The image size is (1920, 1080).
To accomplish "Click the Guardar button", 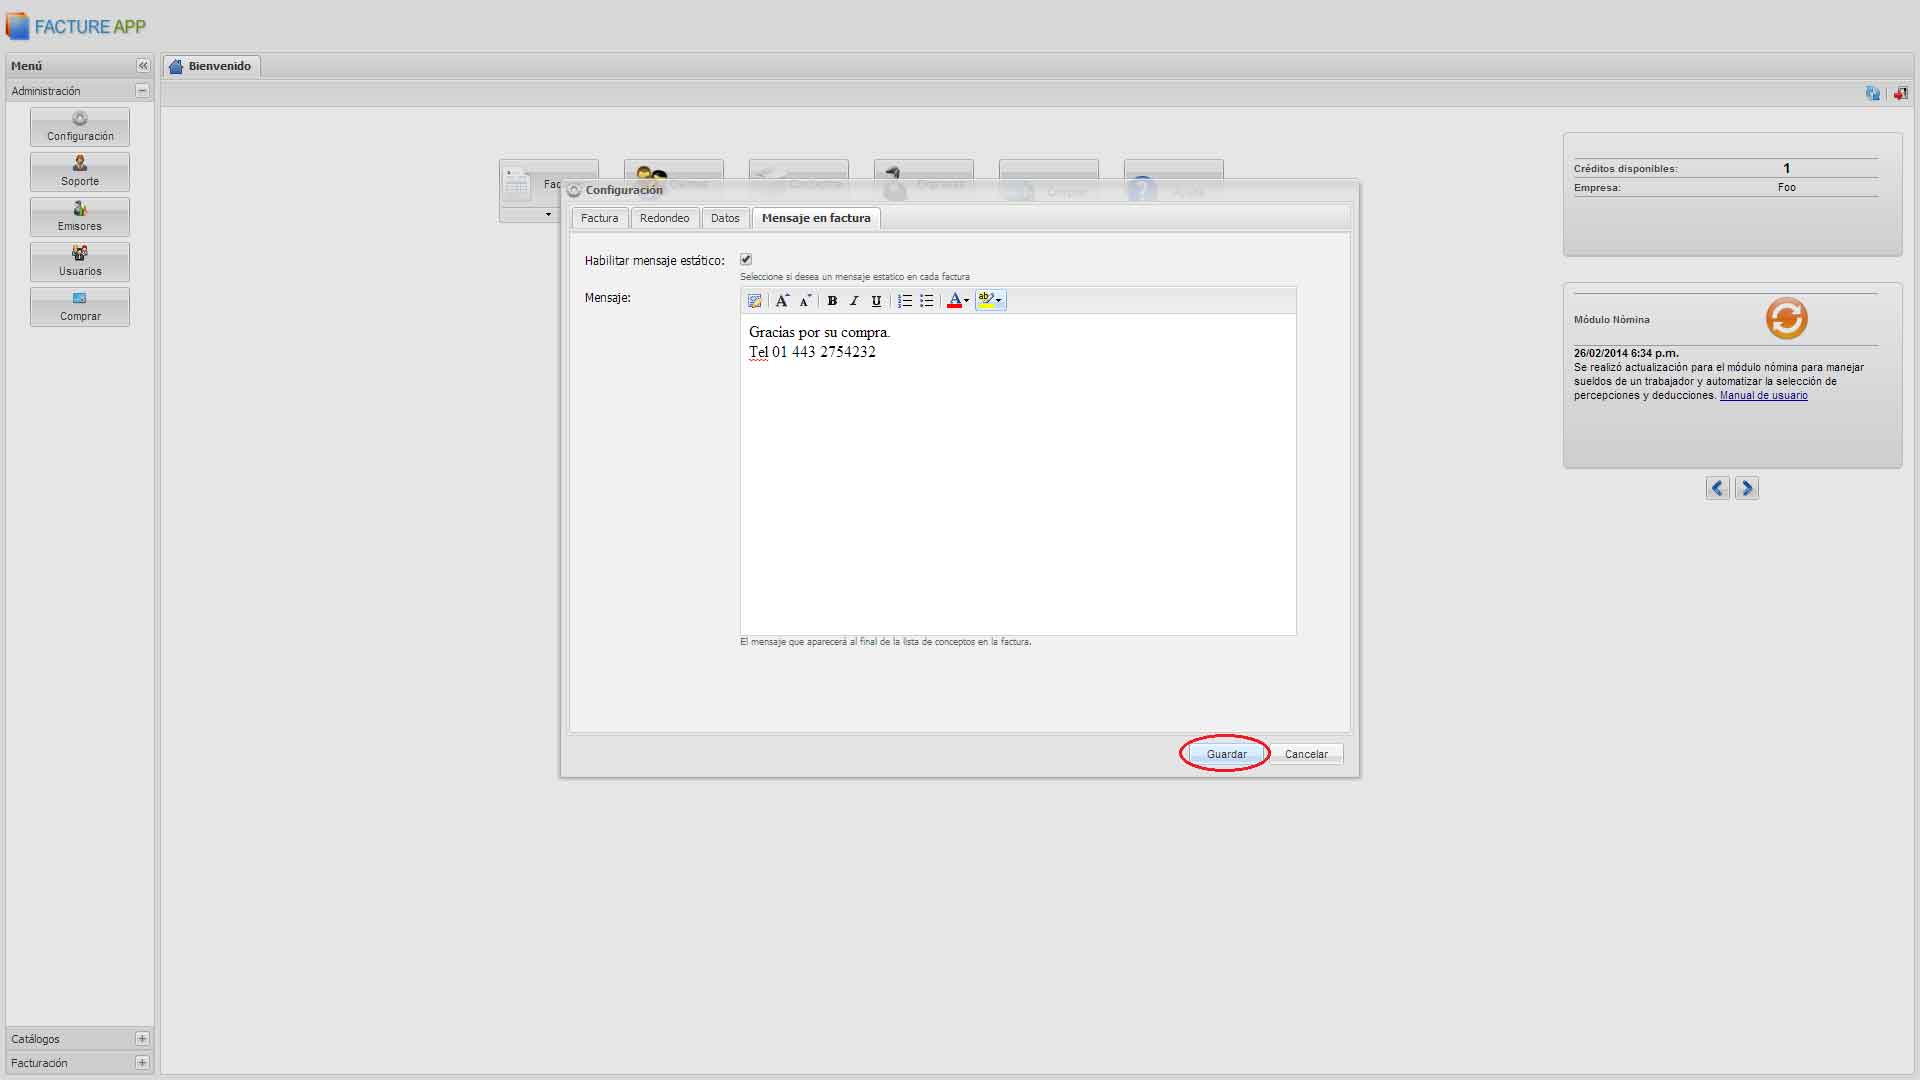I will [x=1226, y=754].
